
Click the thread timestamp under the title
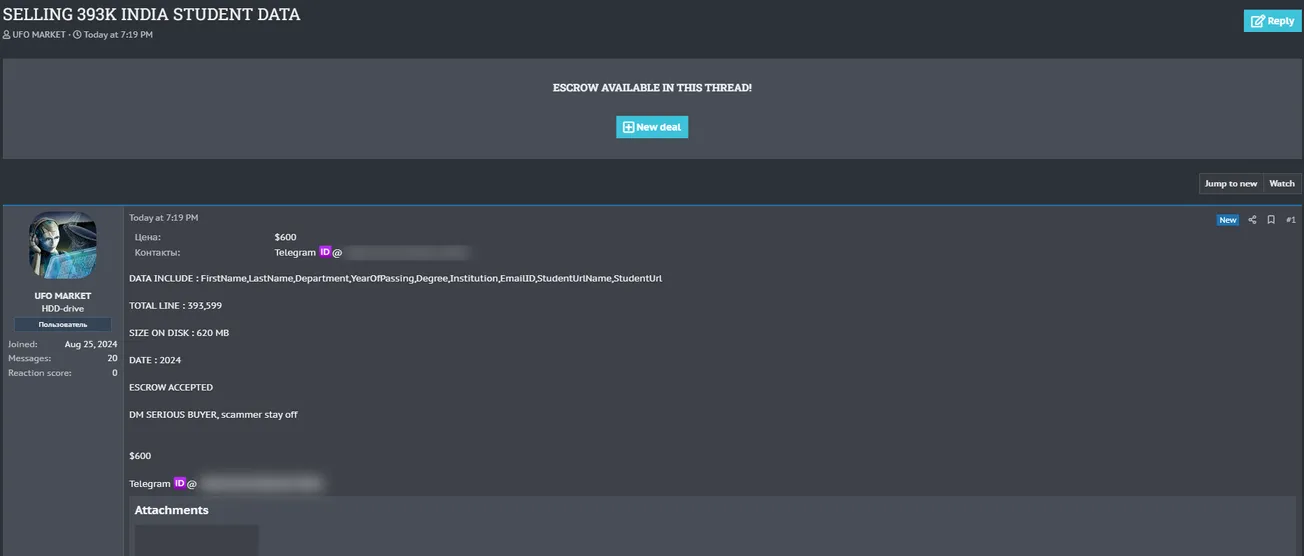[118, 35]
